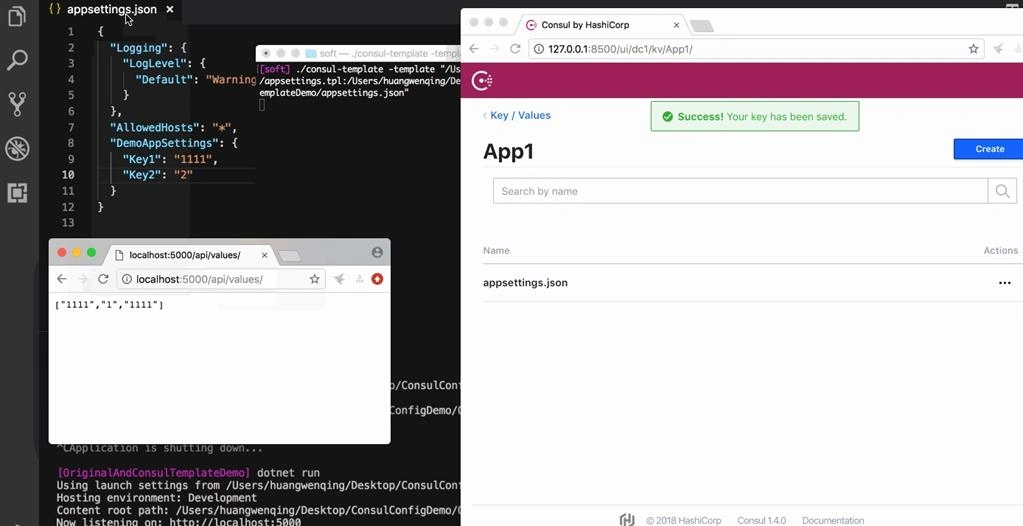Screen dimensions: 1023x526
Task: Click the Create button
Action: 988,149
